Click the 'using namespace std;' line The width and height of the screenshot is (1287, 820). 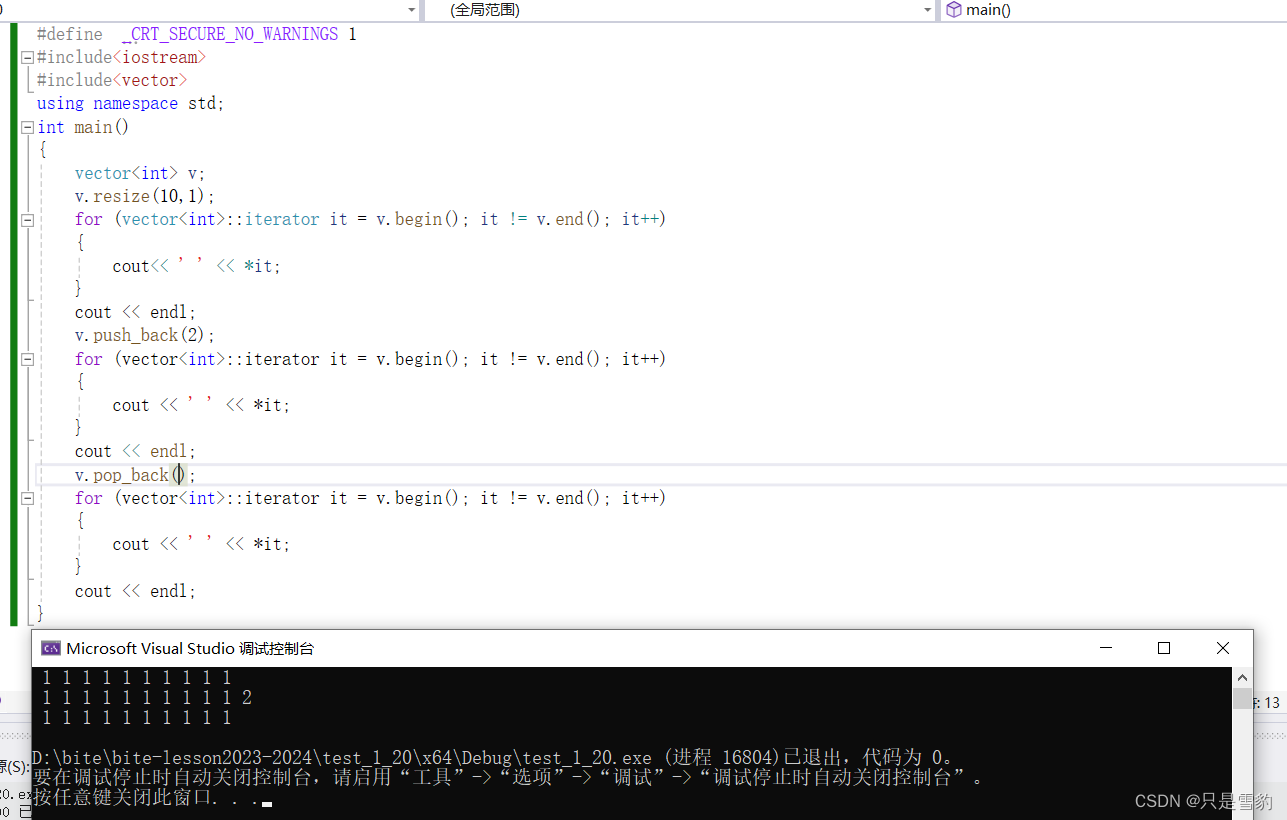tap(131, 103)
